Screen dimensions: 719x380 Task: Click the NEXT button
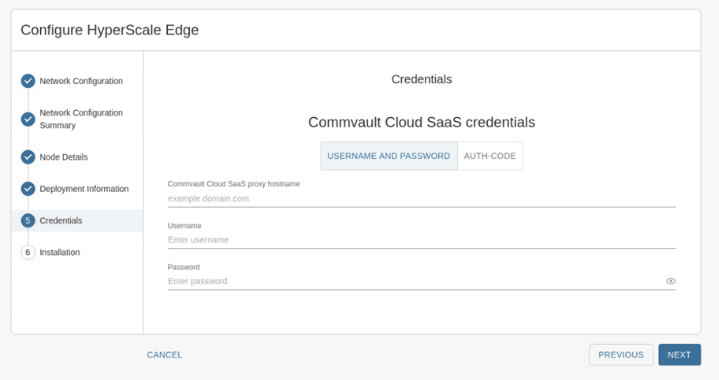point(680,355)
